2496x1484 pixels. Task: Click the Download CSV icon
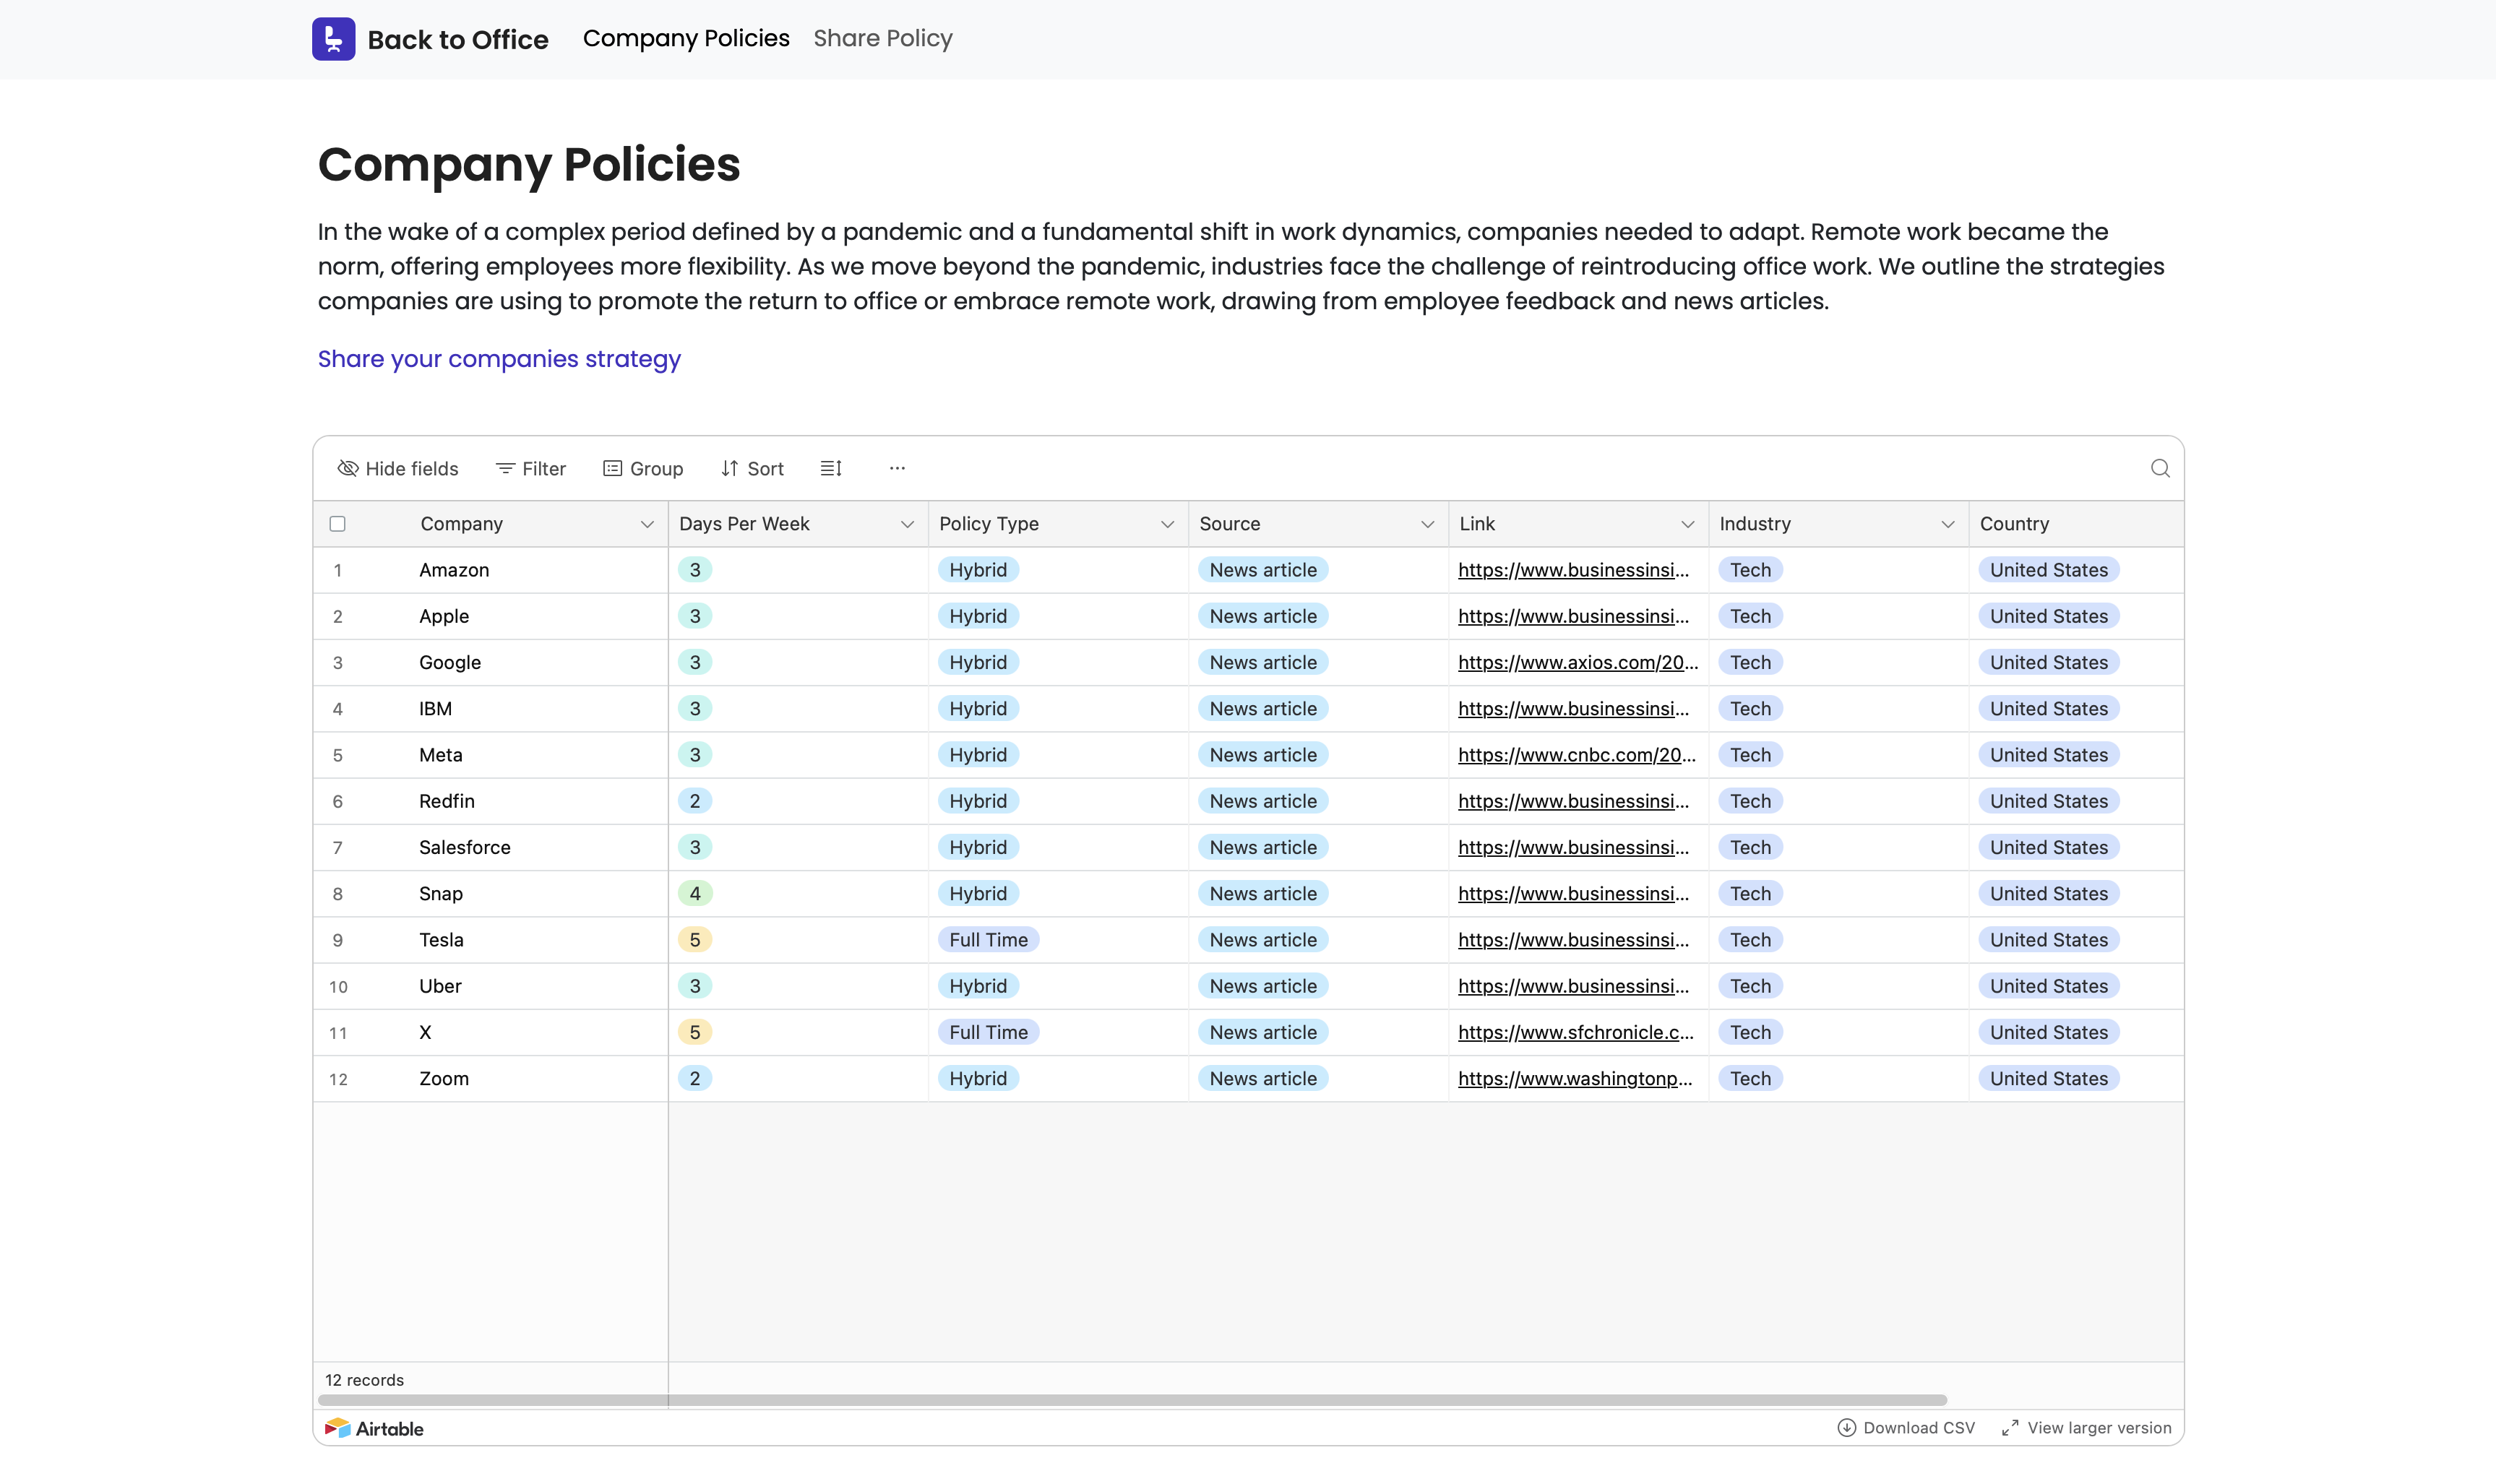[1846, 1428]
